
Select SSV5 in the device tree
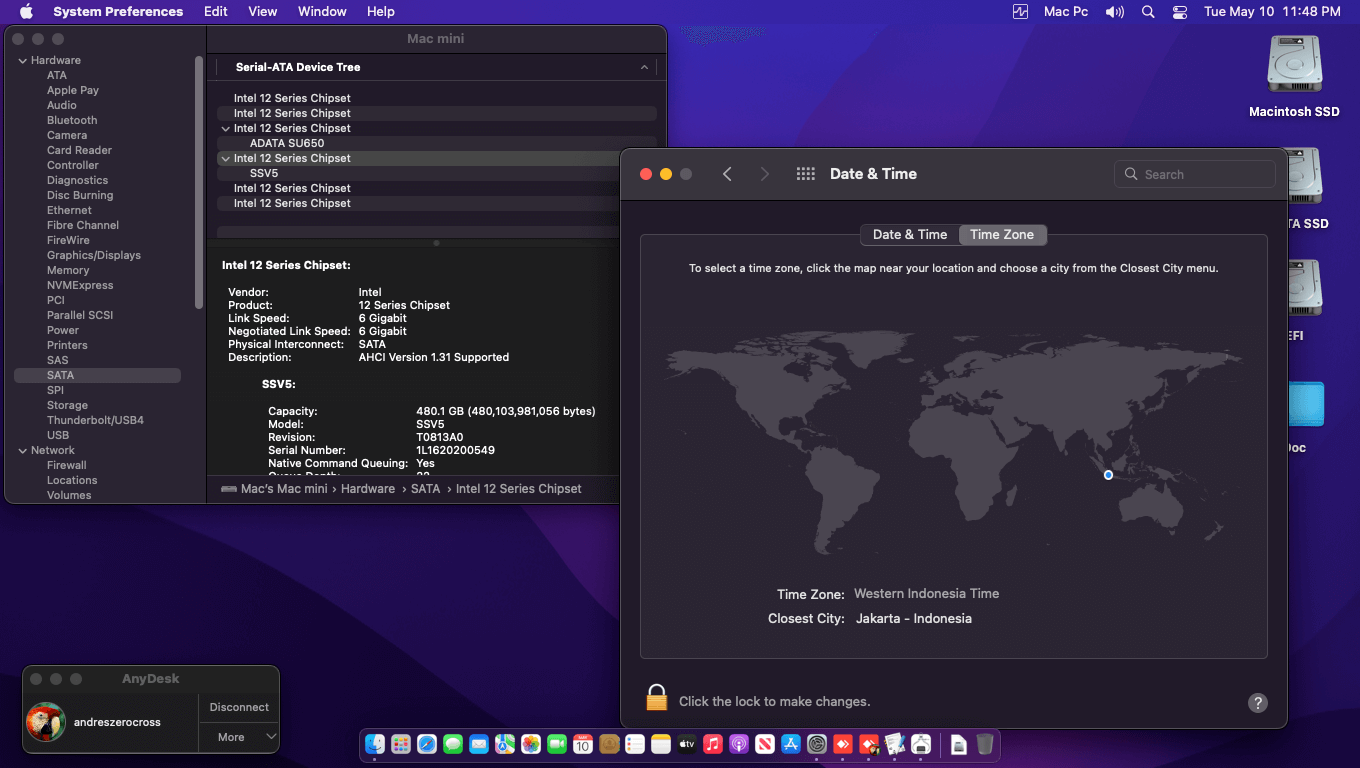coord(264,174)
